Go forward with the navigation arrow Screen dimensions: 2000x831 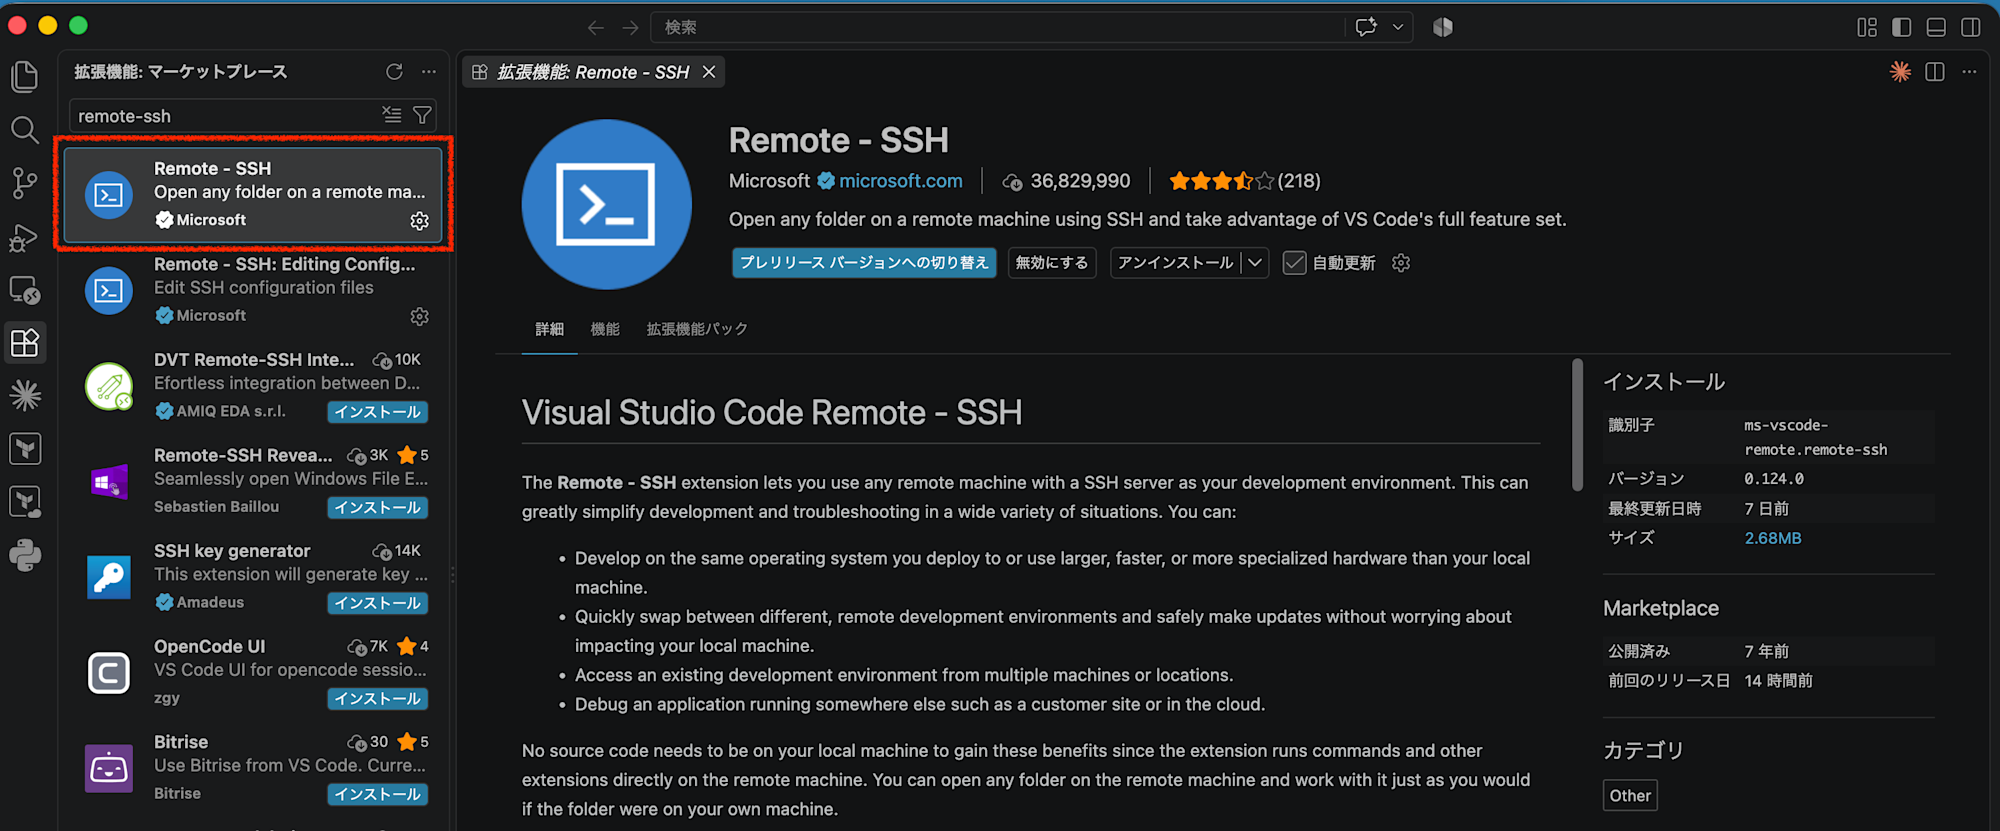(630, 27)
